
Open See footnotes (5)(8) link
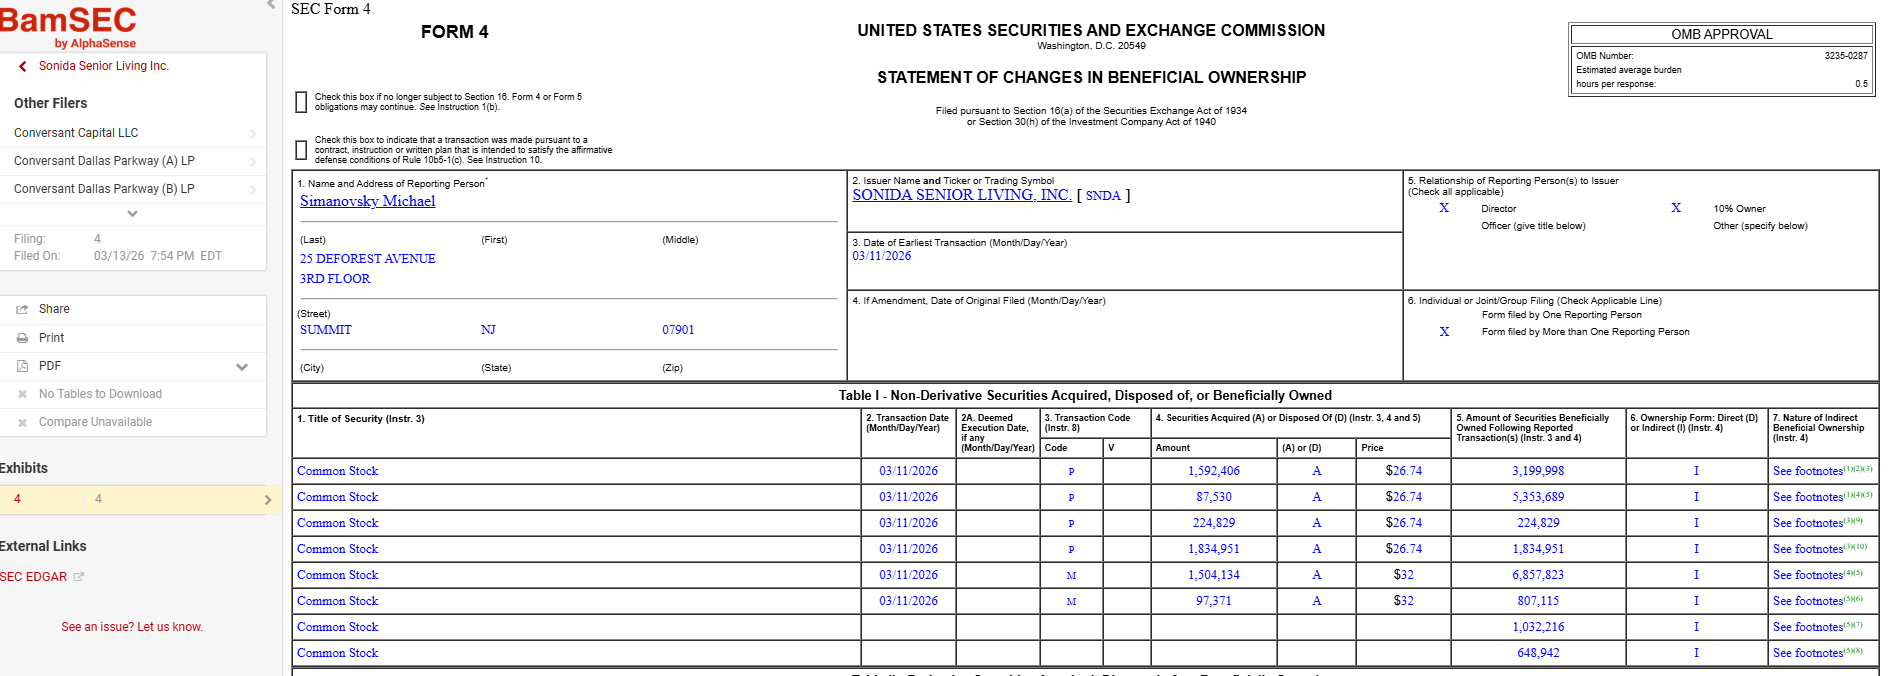coord(1818,652)
